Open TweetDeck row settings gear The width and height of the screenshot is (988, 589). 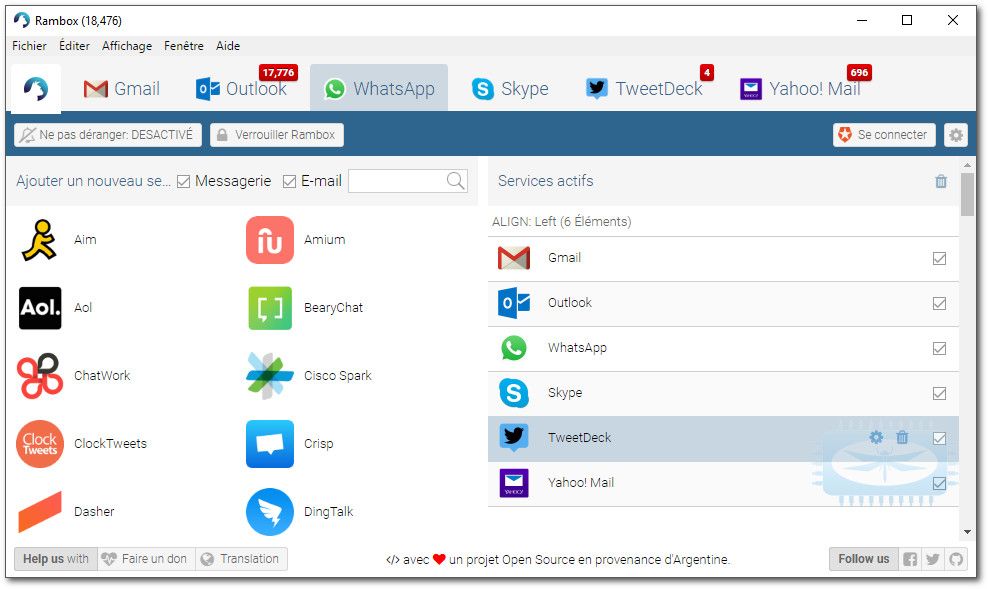(x=876, y=437)
